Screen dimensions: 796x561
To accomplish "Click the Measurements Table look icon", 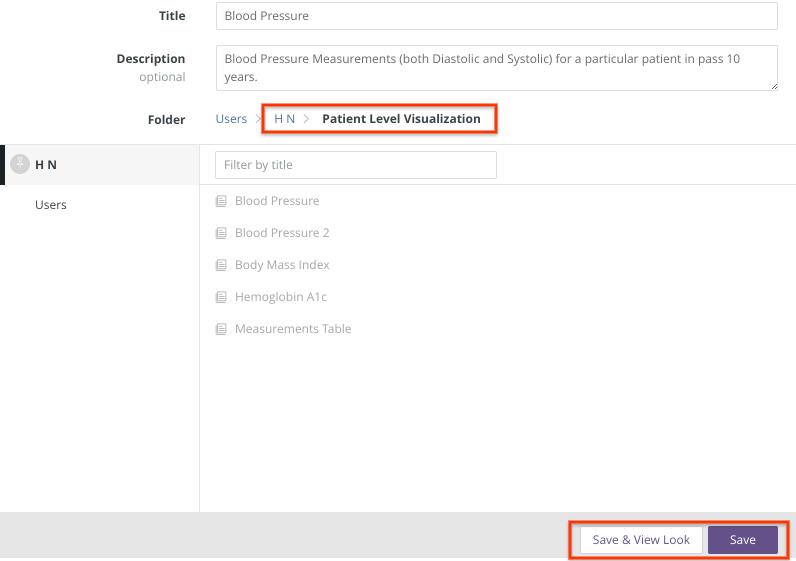I will click(x=221, y=329).
